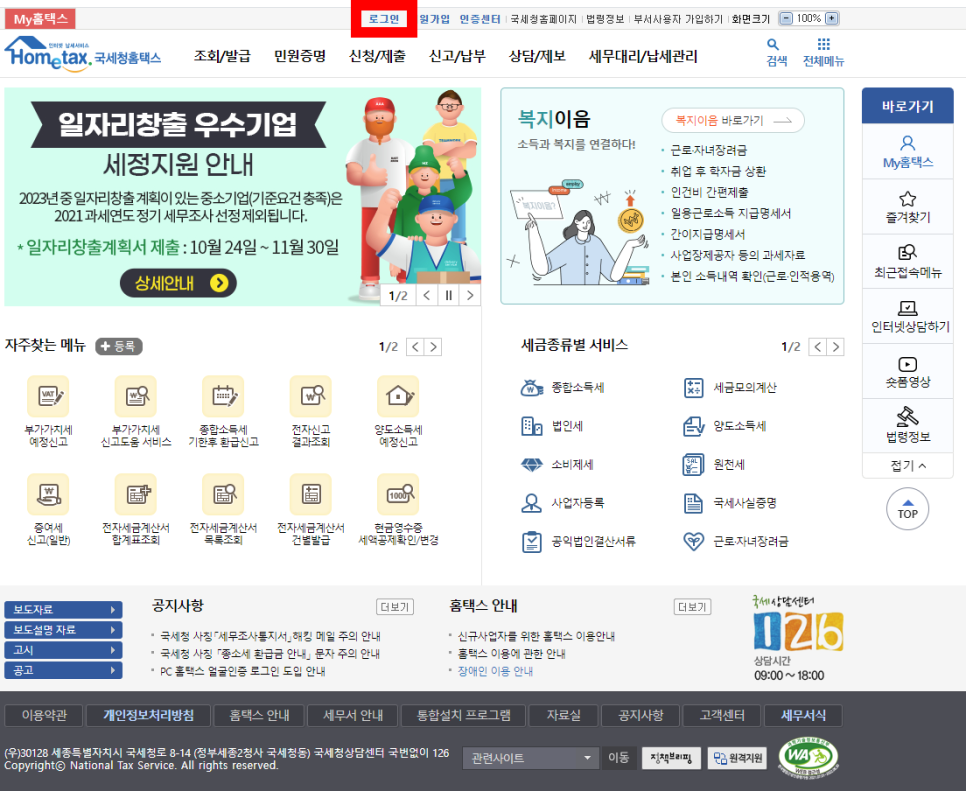Image resolution: width=966 pixels, height=791 pixels.
Task: Open 원격지원 footer button
Action: click(737, 758)
